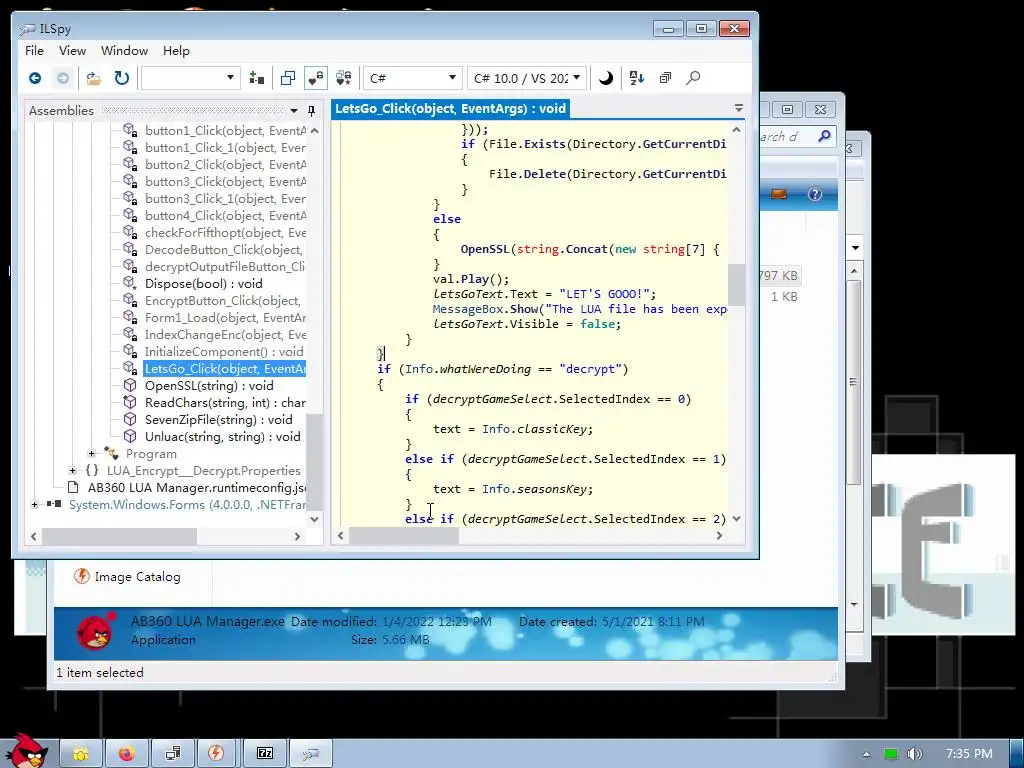Open the Assemblies panel options arrow
The image size is (1024, 768).
(x=294, y=111)
